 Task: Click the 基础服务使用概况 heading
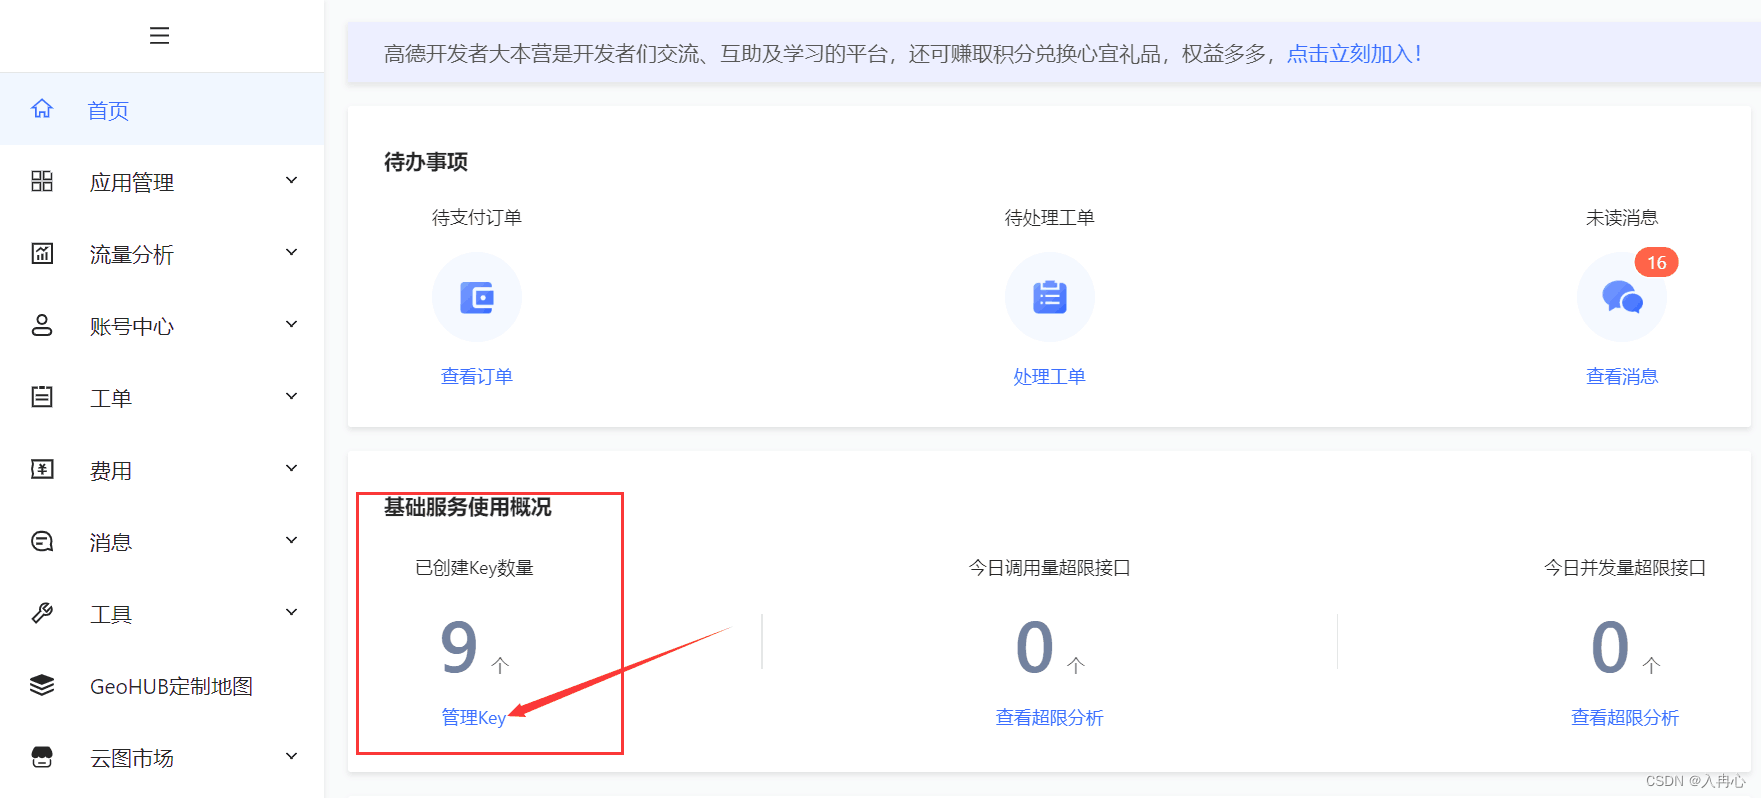pyautogui.click(x=468, y=507)
